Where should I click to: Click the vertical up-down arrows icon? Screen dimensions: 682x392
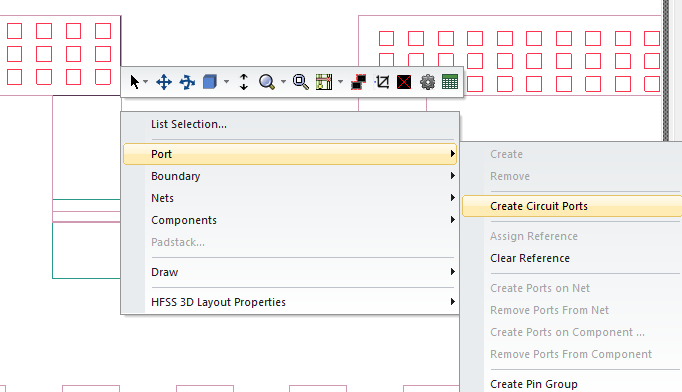[x=244, y=82]
